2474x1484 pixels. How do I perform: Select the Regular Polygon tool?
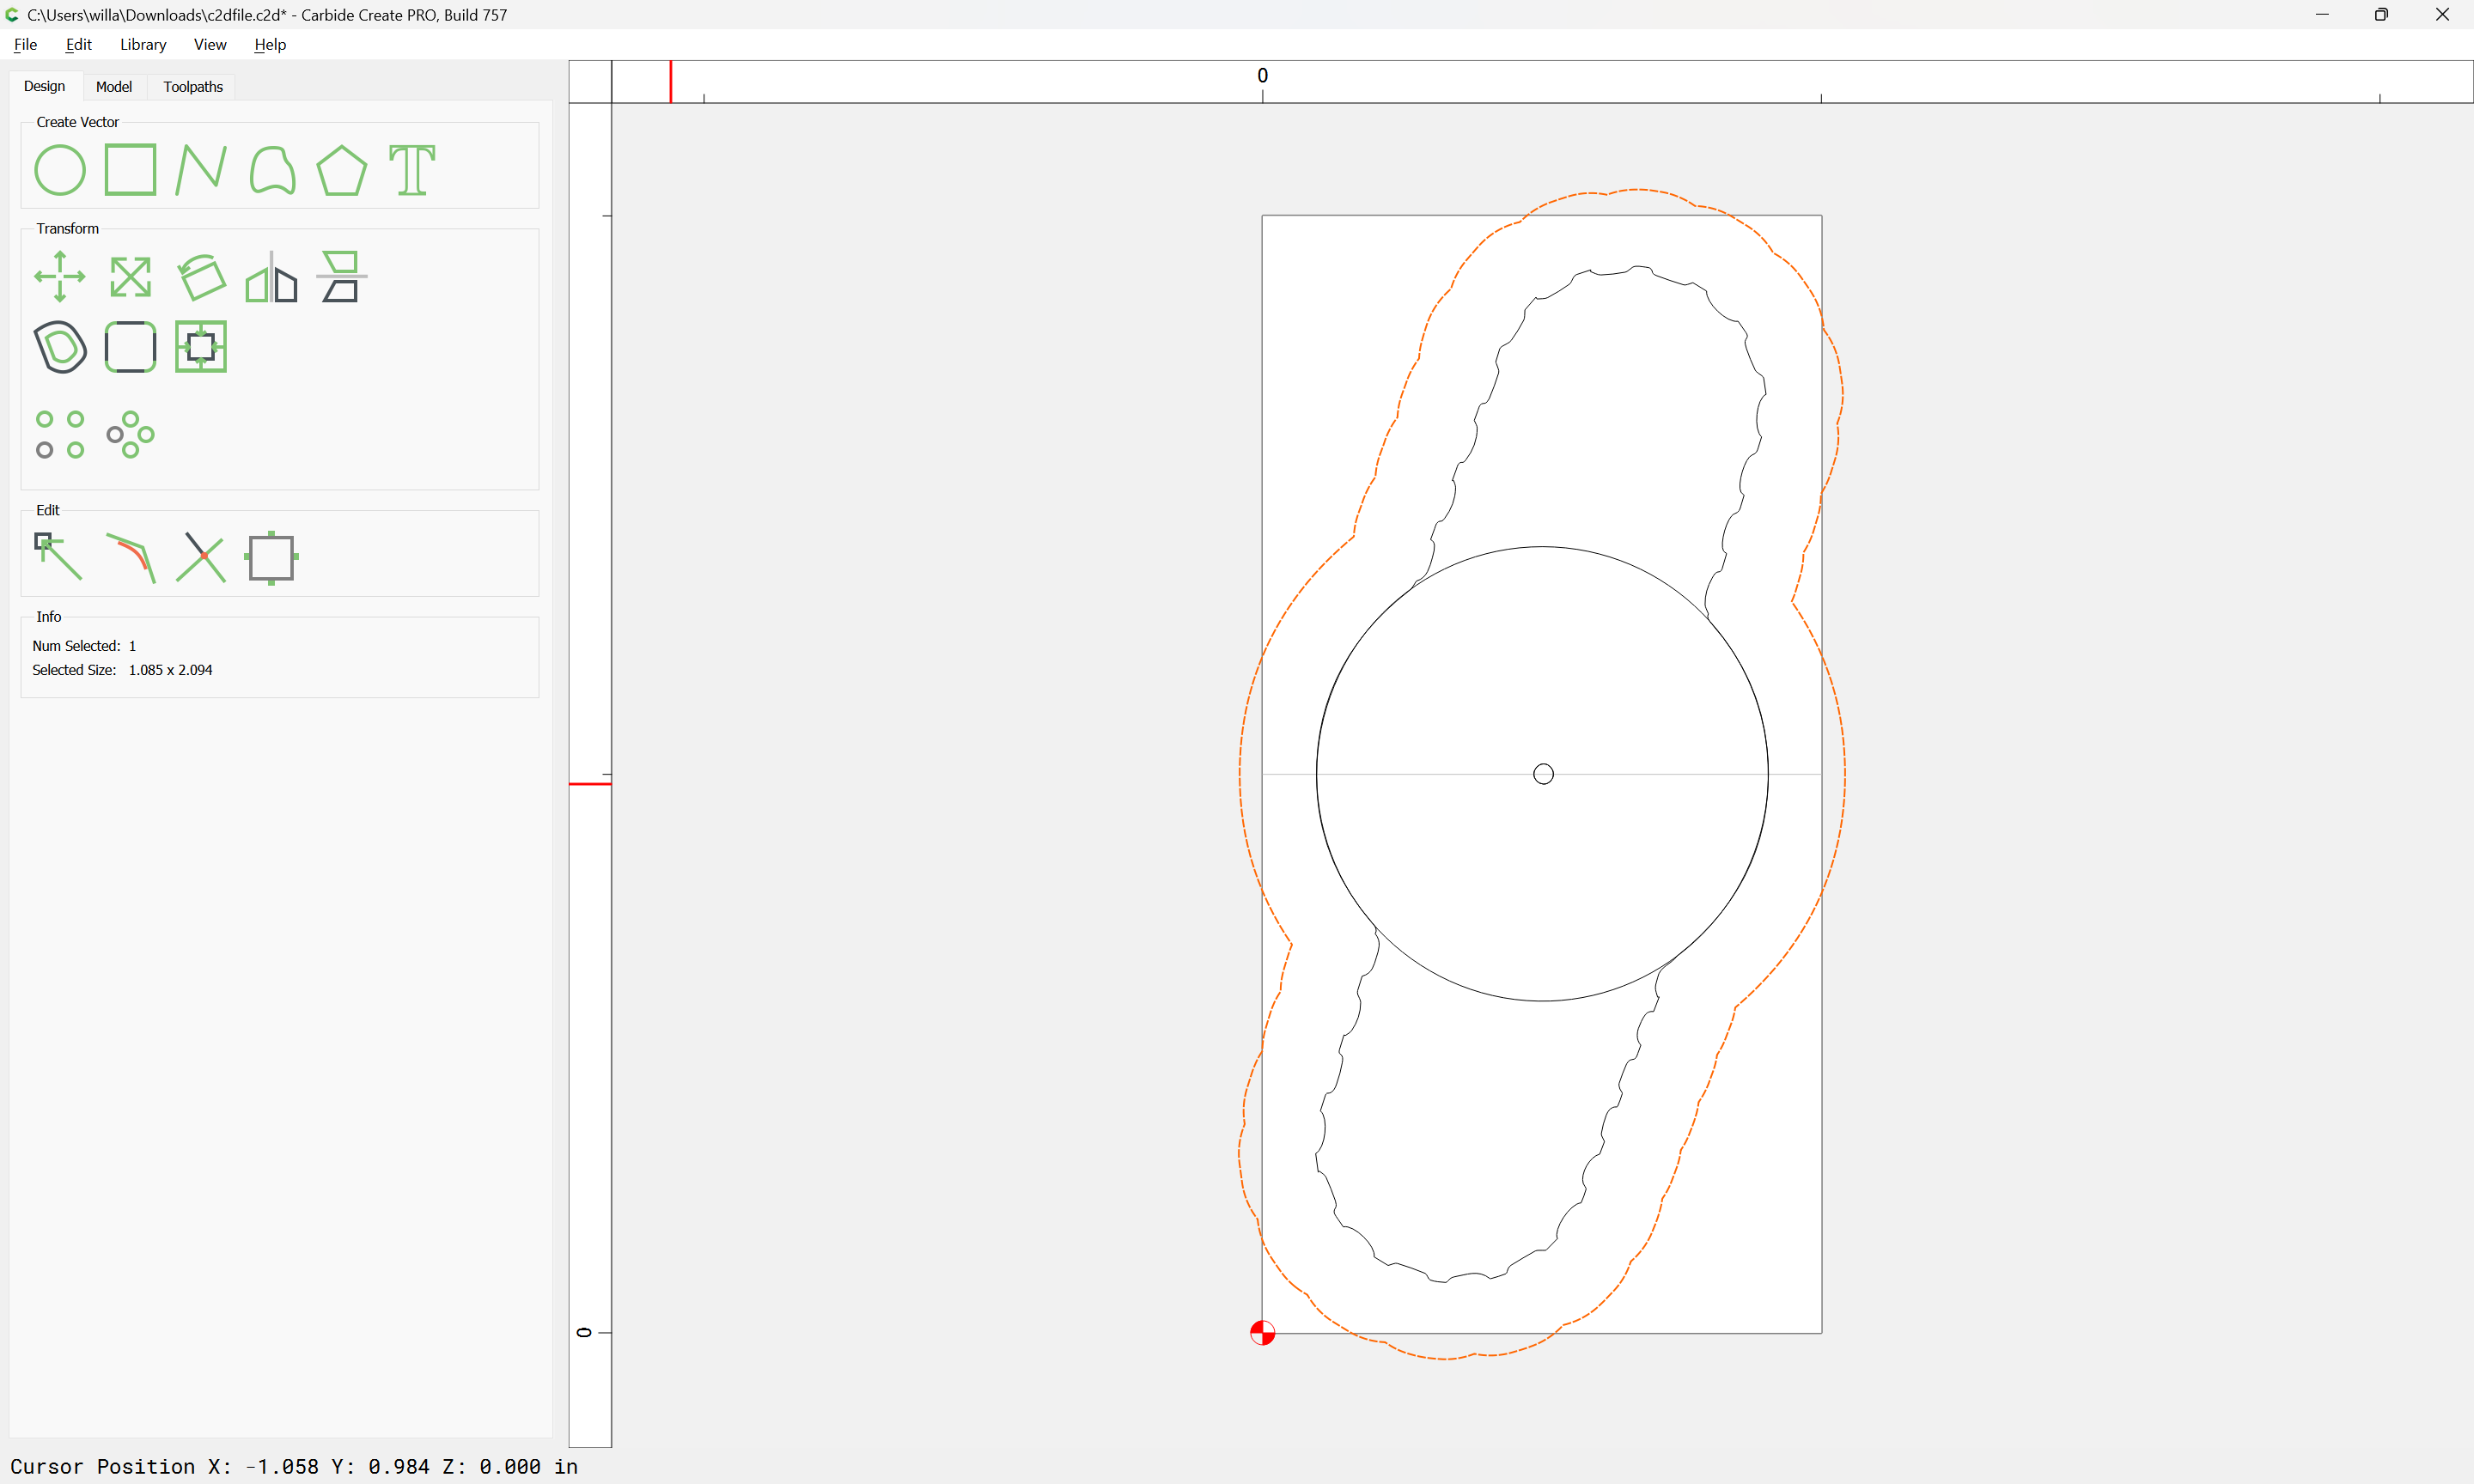[x=342, y=170]
